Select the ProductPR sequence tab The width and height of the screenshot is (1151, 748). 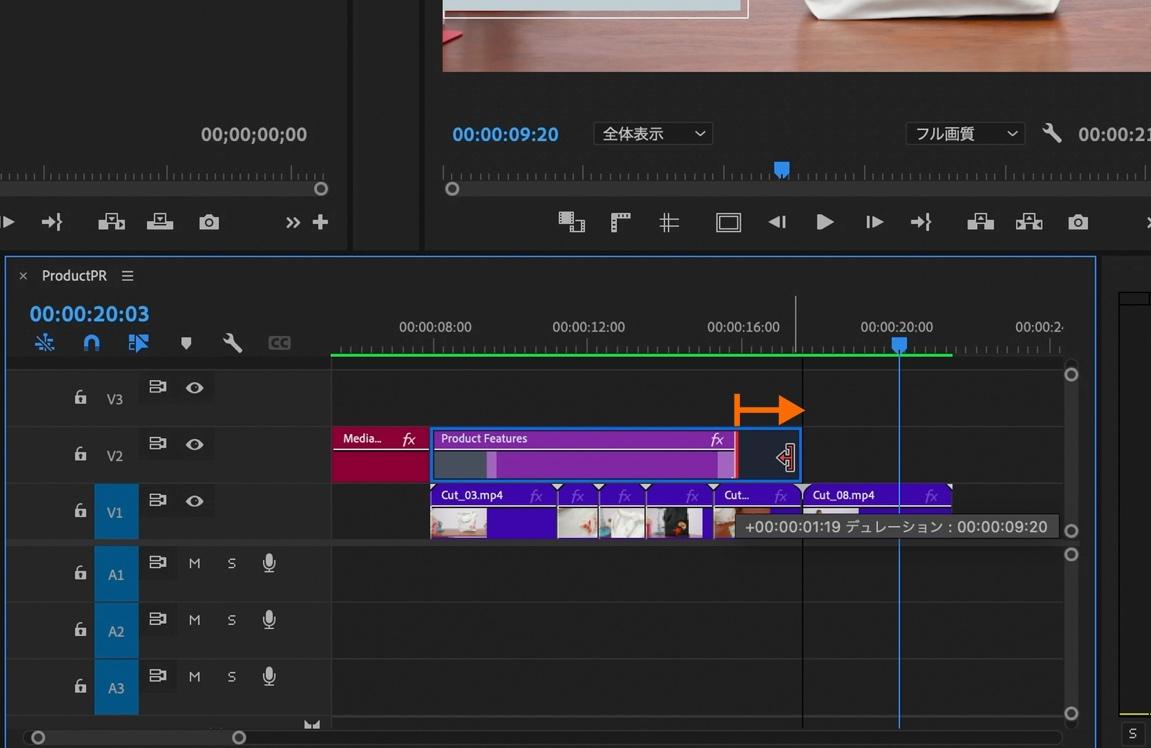pos(74,275)
